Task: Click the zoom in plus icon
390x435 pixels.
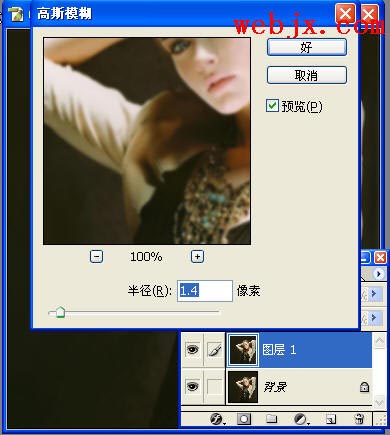Action: click(197, 257)
